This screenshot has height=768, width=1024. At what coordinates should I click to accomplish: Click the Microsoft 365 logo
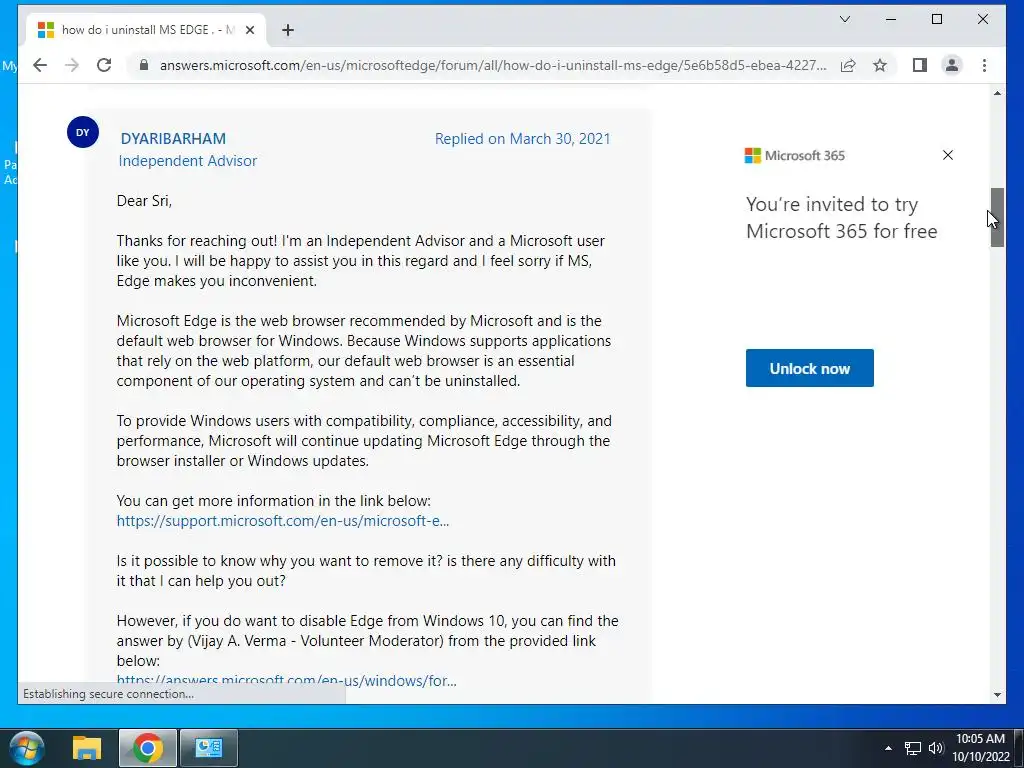(795, 155)
